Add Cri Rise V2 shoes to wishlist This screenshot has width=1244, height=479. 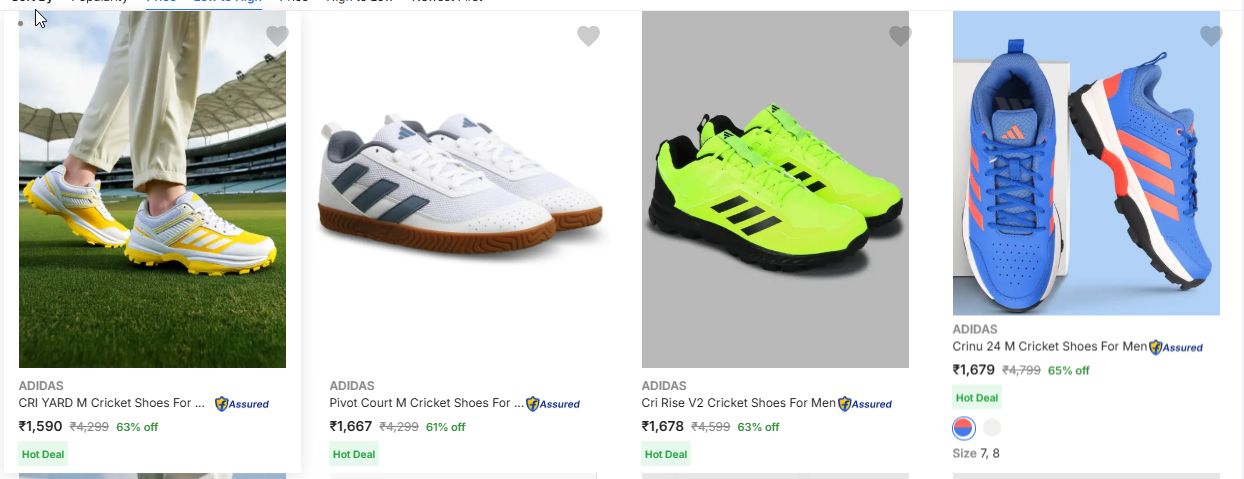(900, 36)
